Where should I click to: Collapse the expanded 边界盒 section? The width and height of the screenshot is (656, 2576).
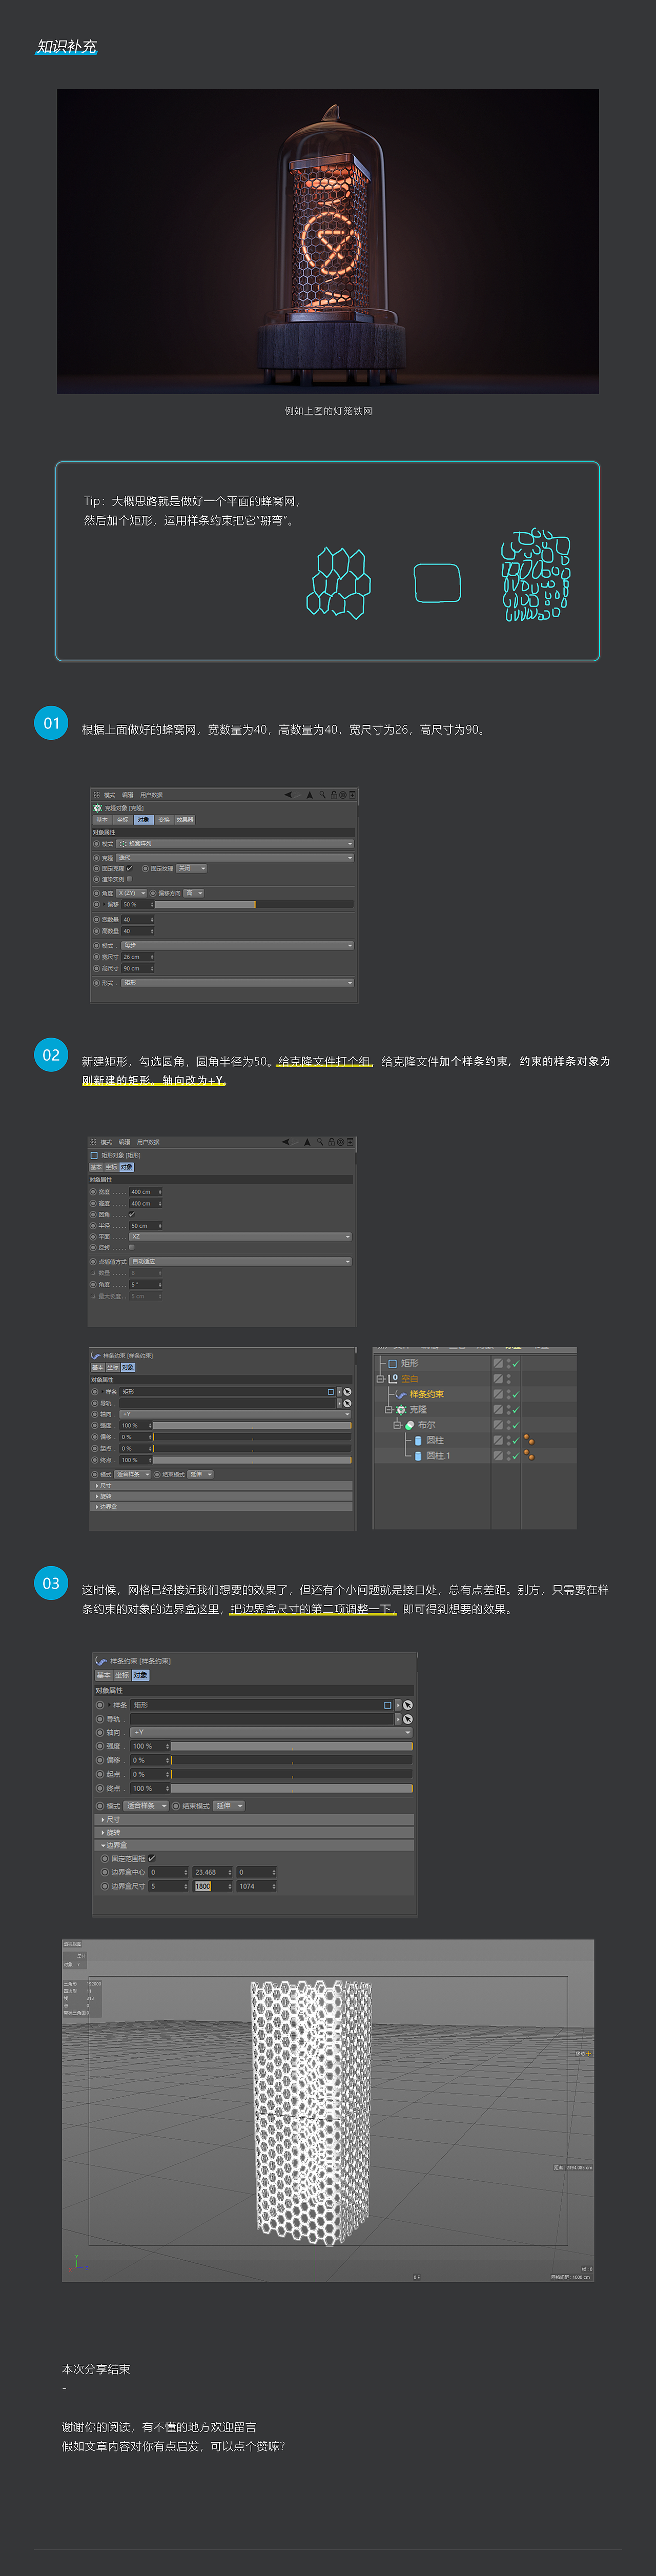pos(254,1845)
